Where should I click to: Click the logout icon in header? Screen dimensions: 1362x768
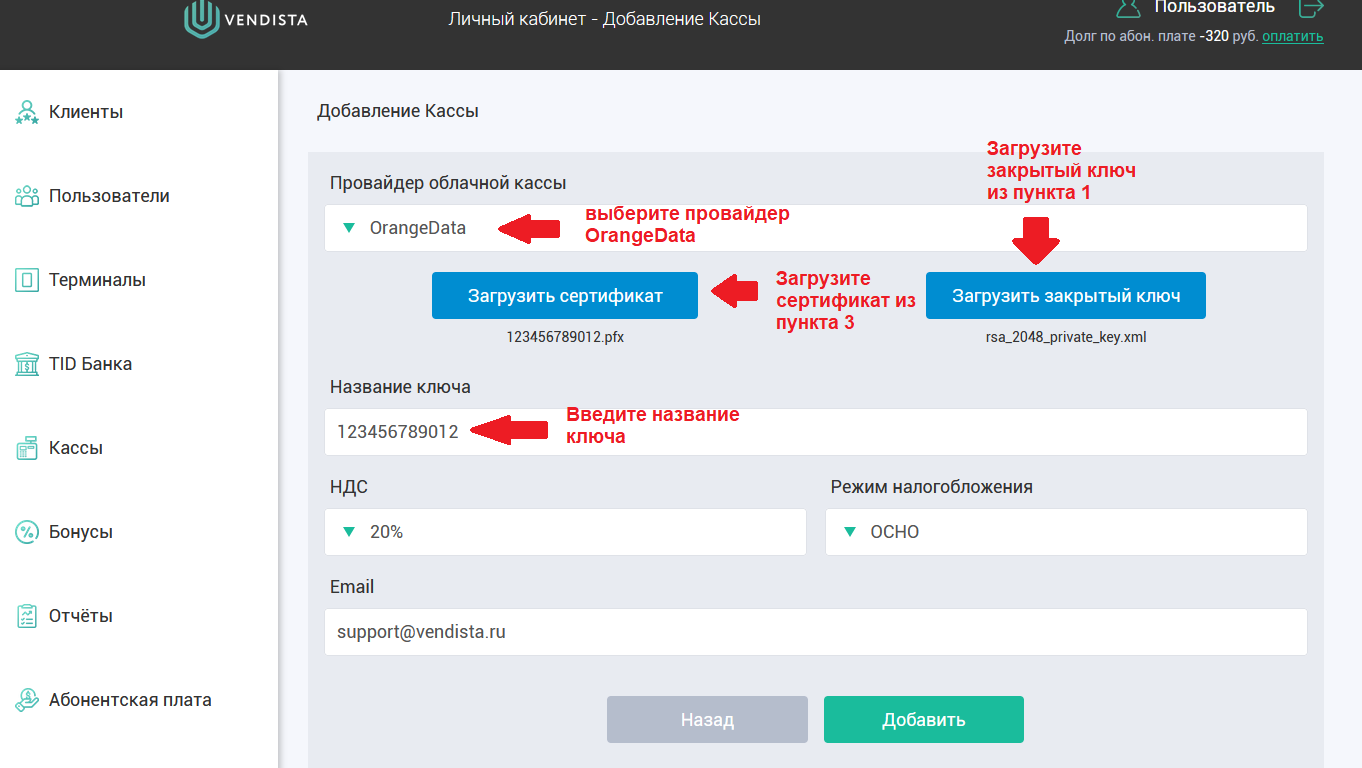tap(1310, 8)
